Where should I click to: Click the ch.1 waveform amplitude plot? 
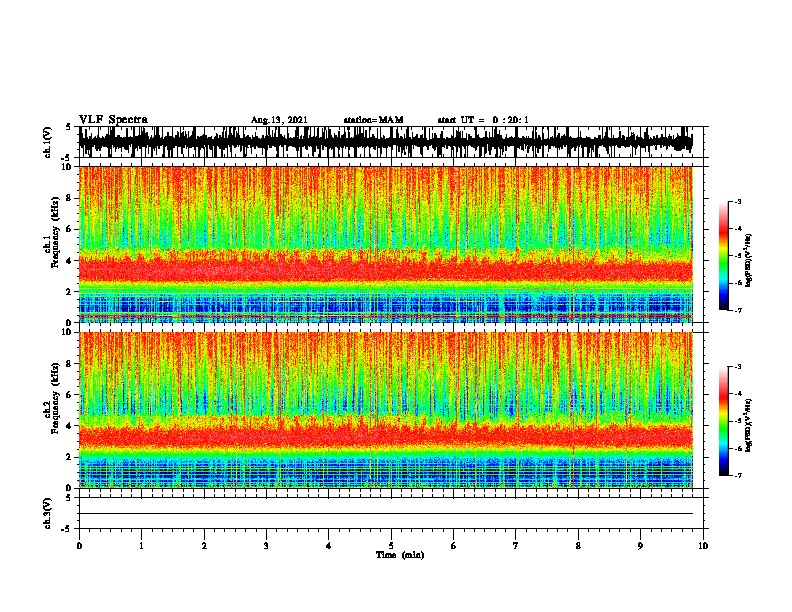tap(385, 142)
